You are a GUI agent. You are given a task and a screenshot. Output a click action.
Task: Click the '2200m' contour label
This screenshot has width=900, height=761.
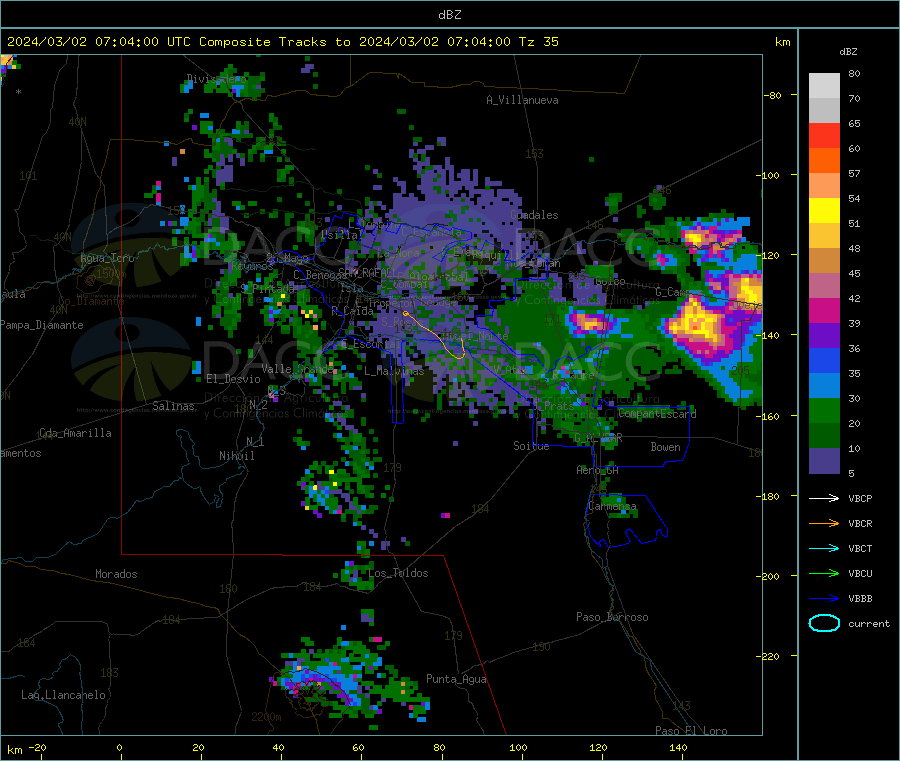coord(266,717)
